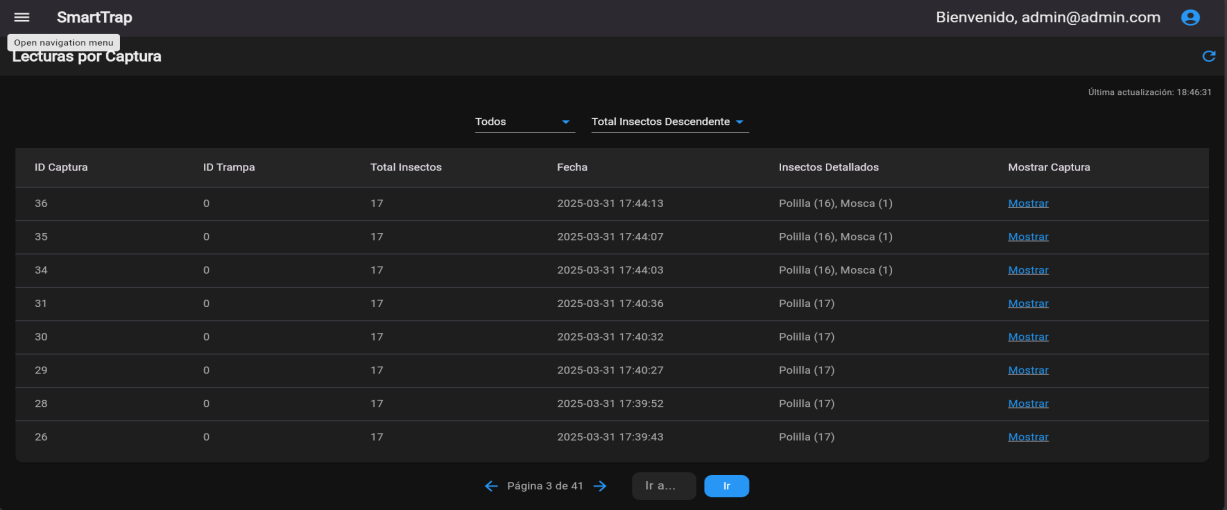Click capture ID cell 34
This screenshot has height=510, width=1227.
[x=41, y=270]
